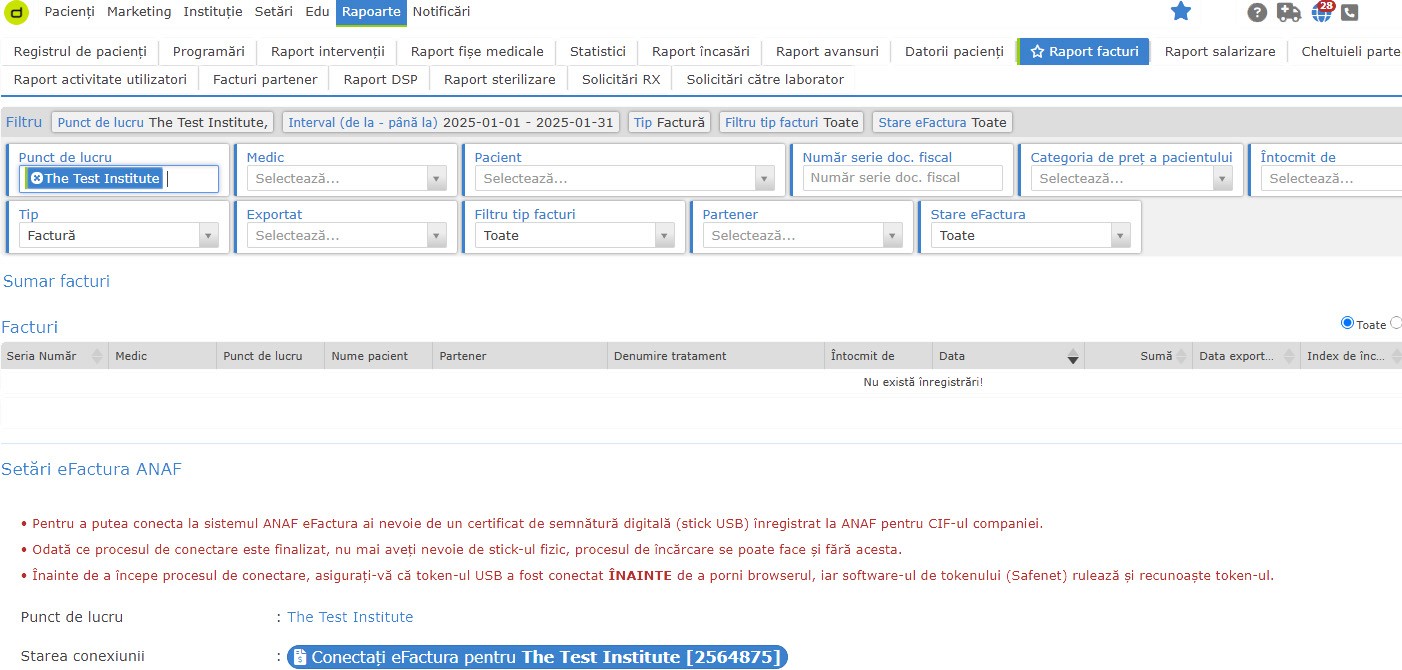Expand the Exportat dropdown
Viewport: 1402px width, 670px height.
pos(347,235)
